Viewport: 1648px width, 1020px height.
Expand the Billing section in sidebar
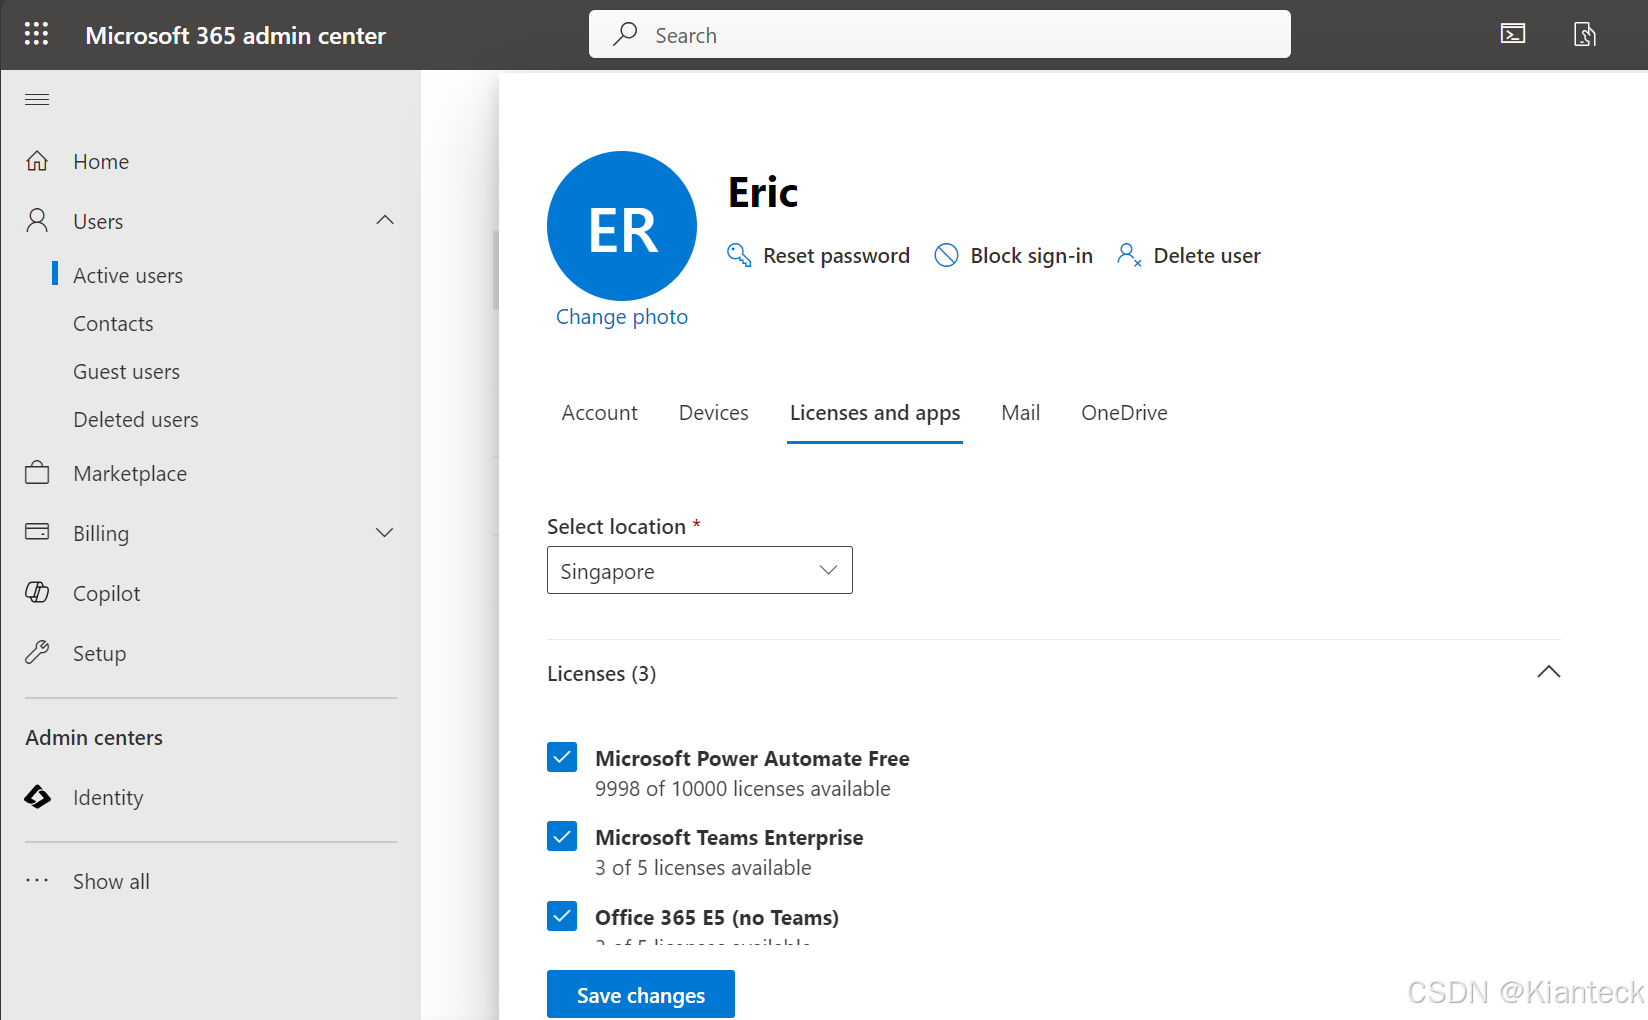tap(385, 532)
